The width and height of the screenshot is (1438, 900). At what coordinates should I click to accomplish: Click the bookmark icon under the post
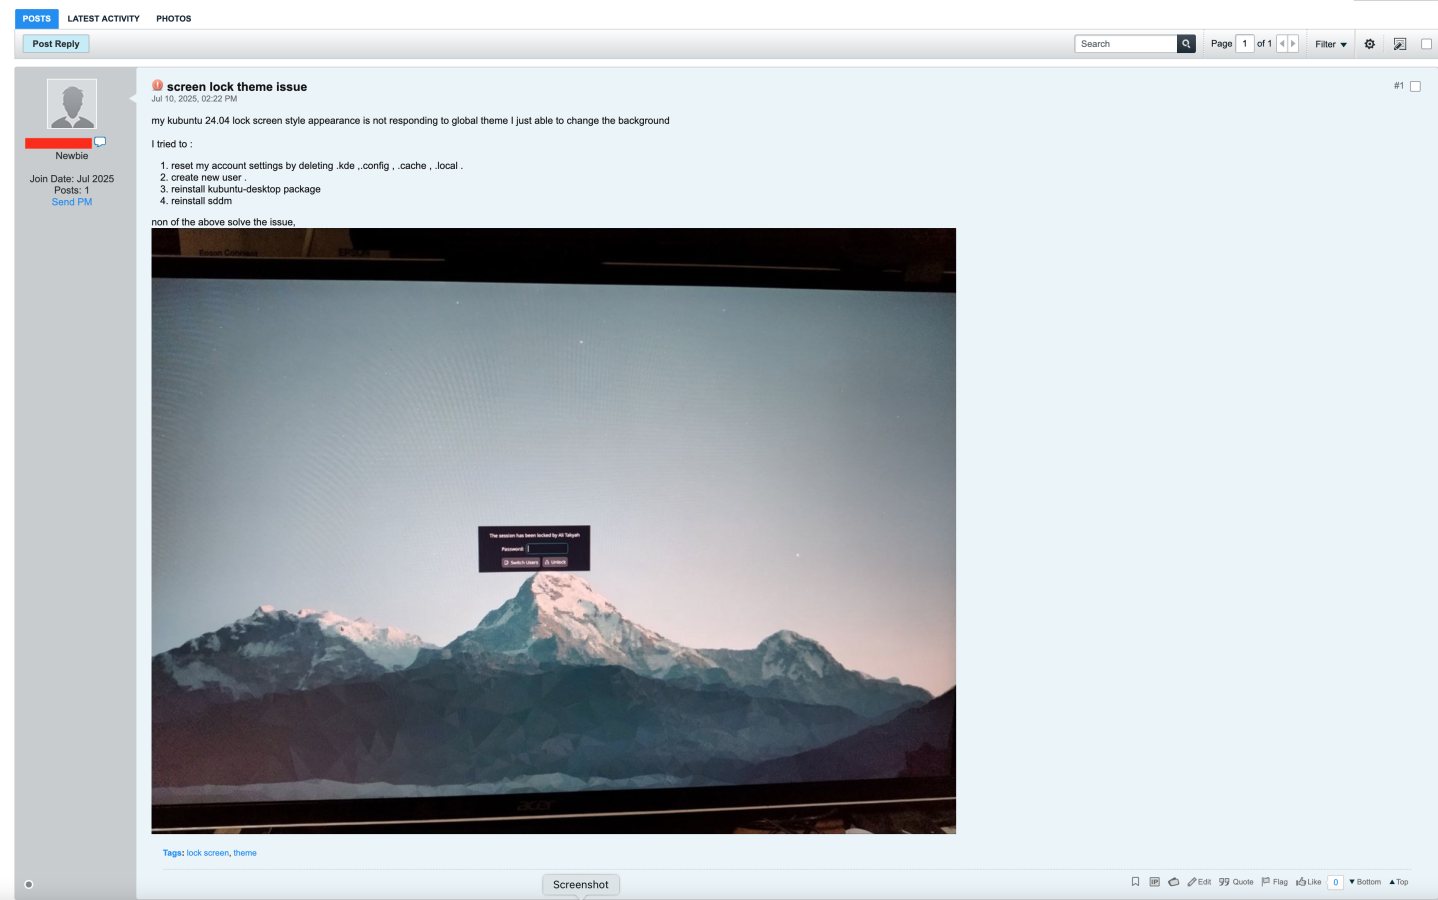tap(1135, 882)
